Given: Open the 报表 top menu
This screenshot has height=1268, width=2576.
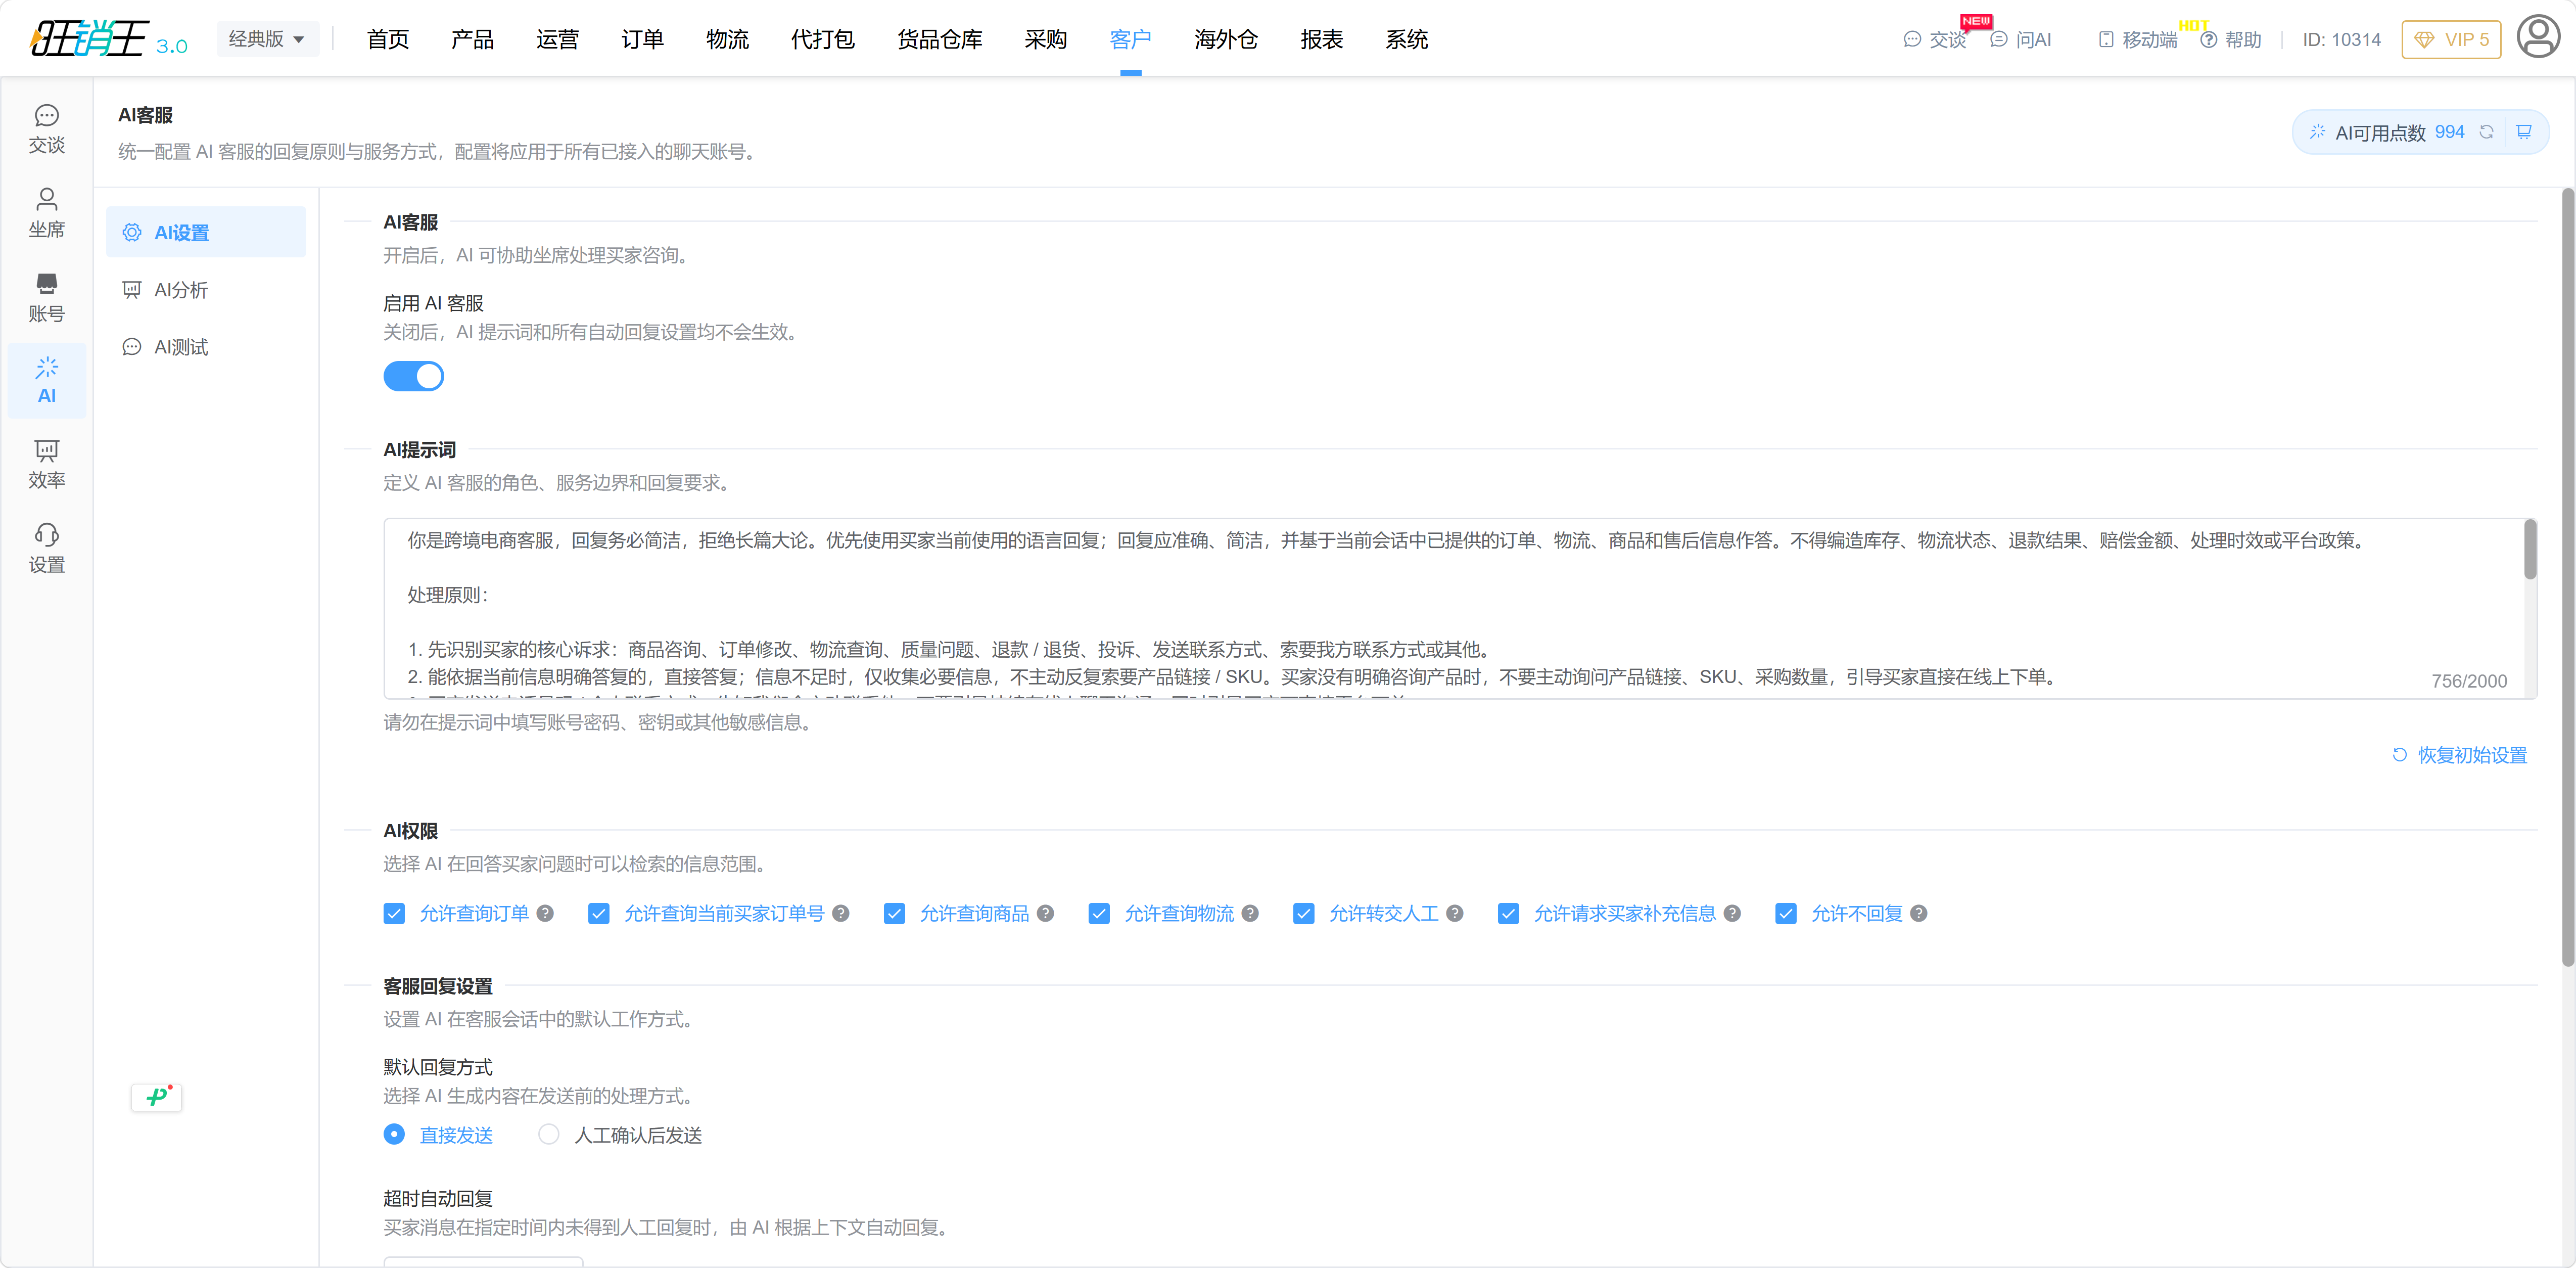Looking at the screenshot, I should tap(1321, 39).
